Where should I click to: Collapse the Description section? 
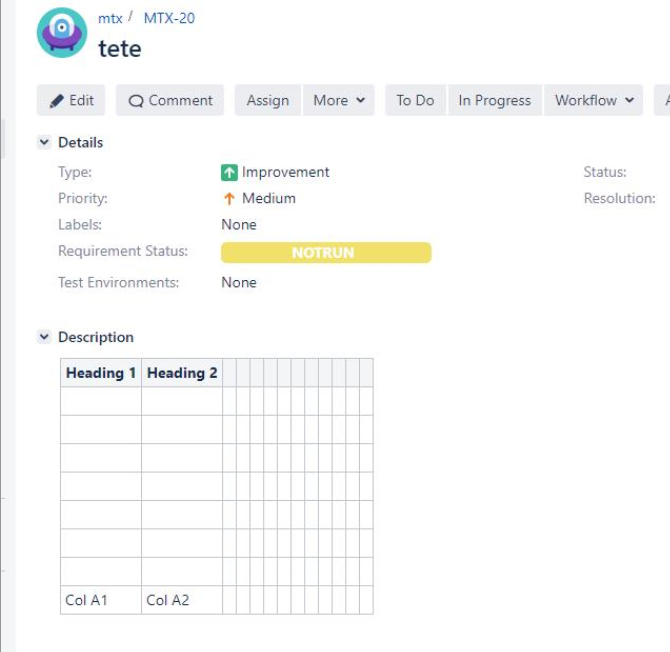click(44, 337)
